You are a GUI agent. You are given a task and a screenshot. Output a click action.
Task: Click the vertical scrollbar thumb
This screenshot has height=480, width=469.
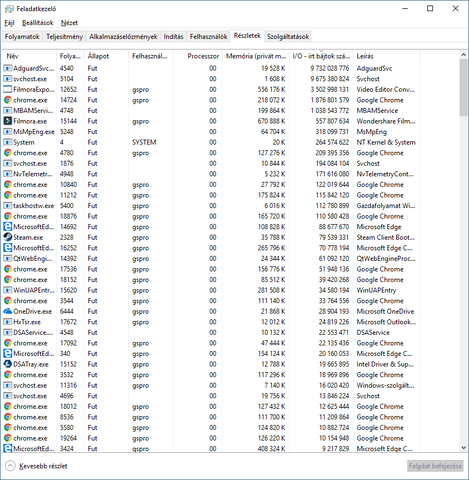pyautogui.click(x=463, y=88)
